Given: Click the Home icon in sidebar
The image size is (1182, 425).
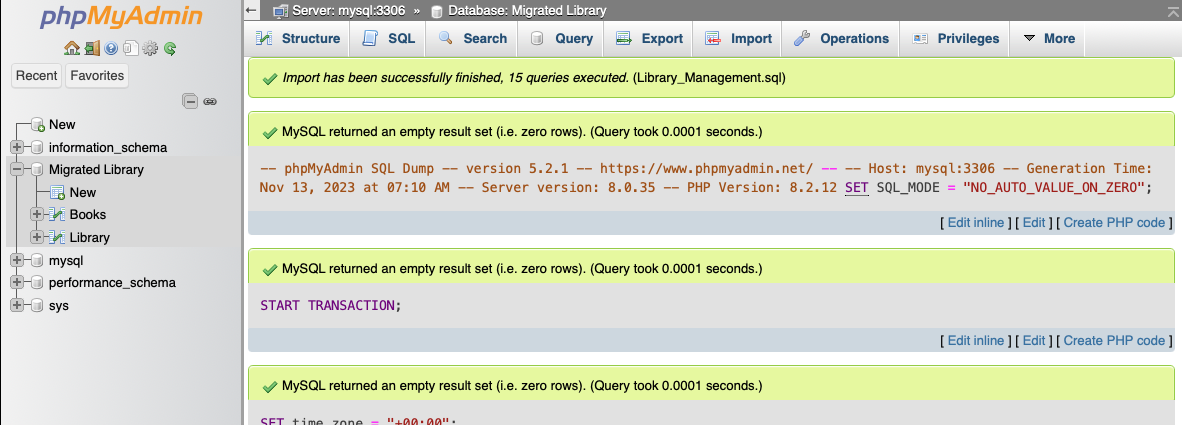Looking at the screenshot, I should coord(71,48).
